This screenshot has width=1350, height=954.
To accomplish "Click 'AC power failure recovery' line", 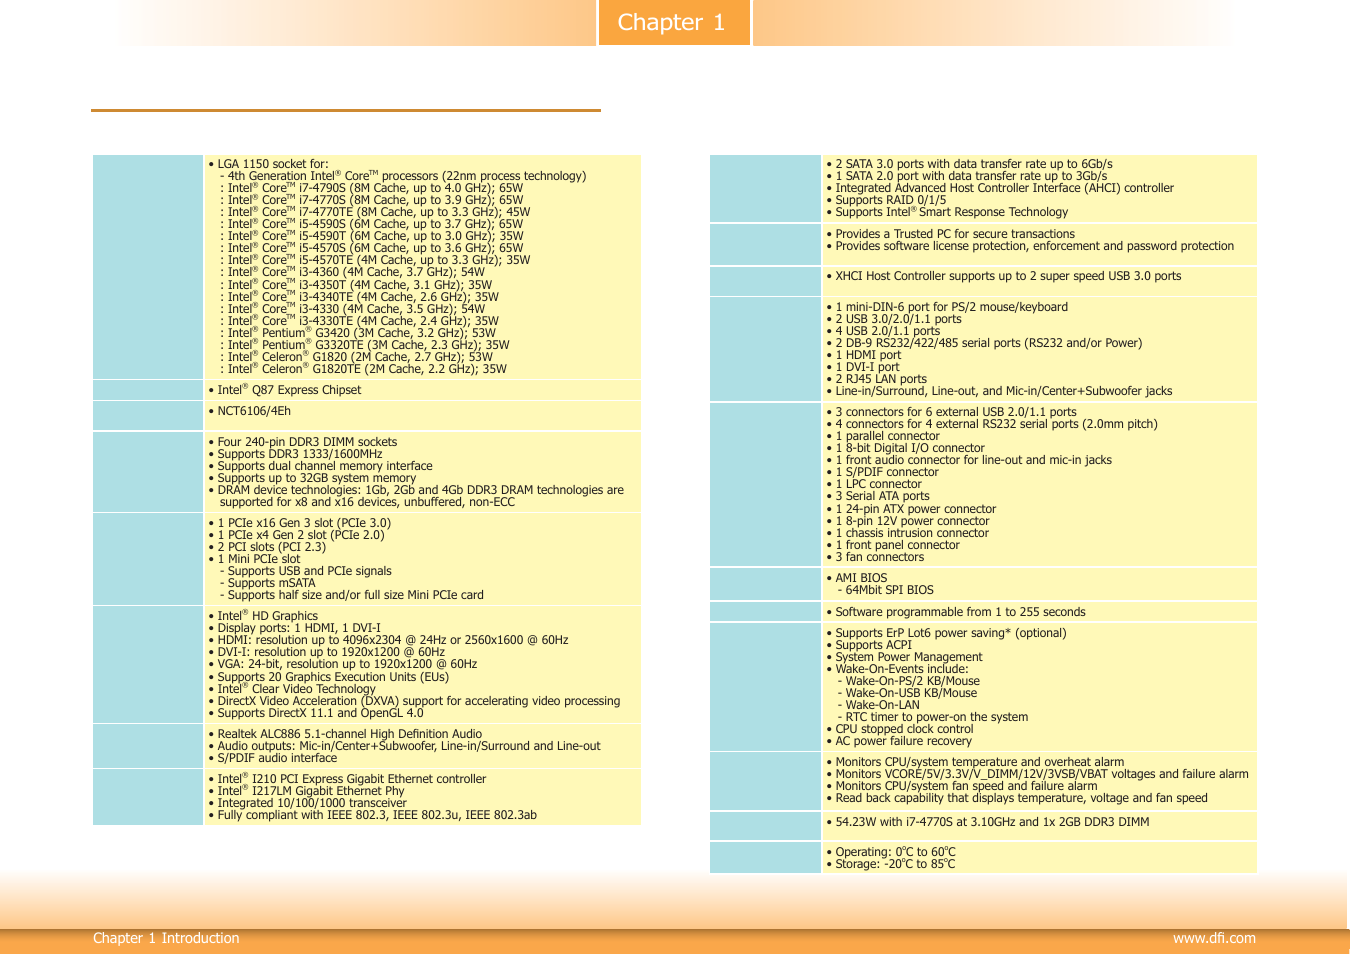I will (899, 741).
